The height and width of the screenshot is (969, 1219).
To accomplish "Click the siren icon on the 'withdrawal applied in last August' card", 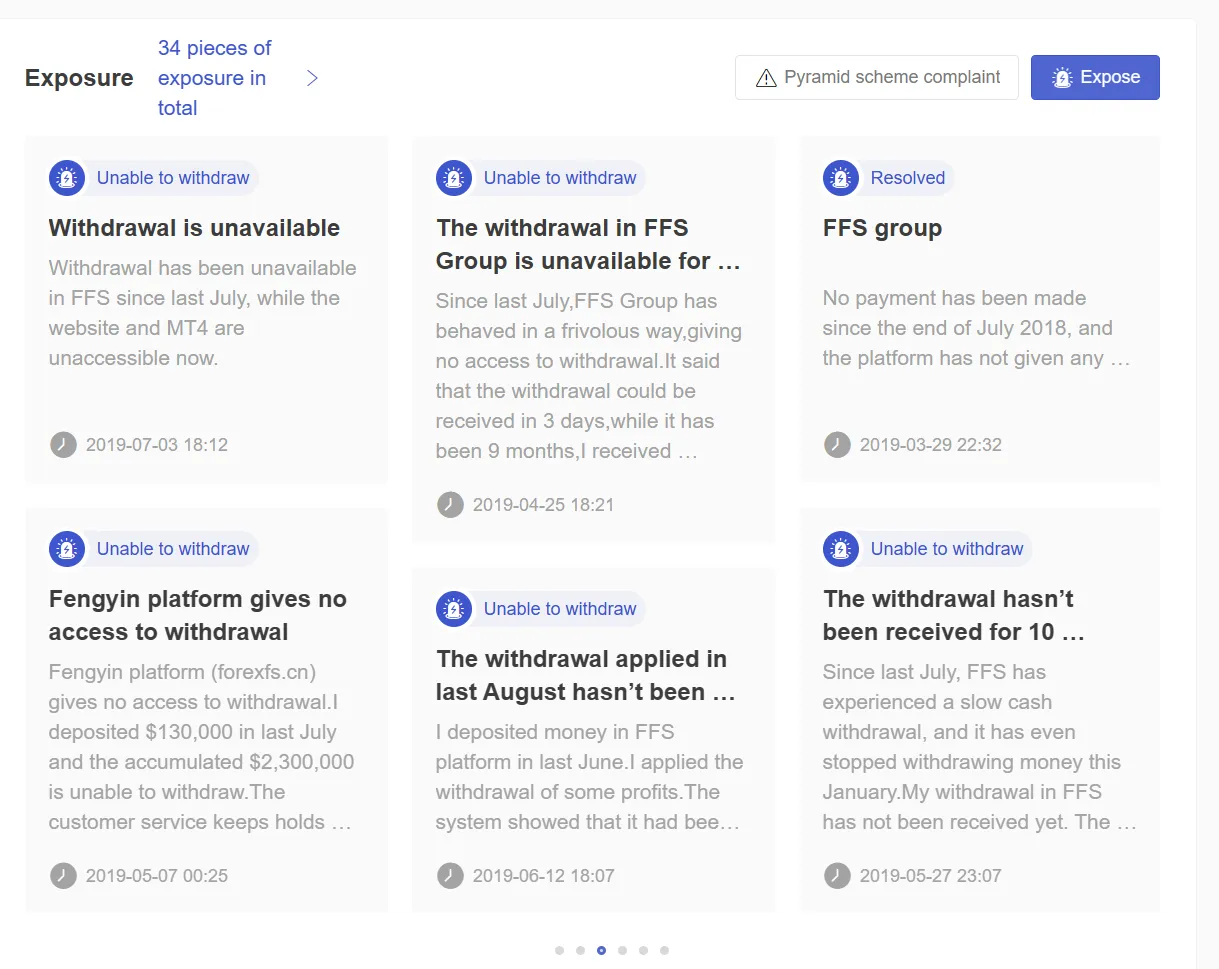I will (454, 609).
